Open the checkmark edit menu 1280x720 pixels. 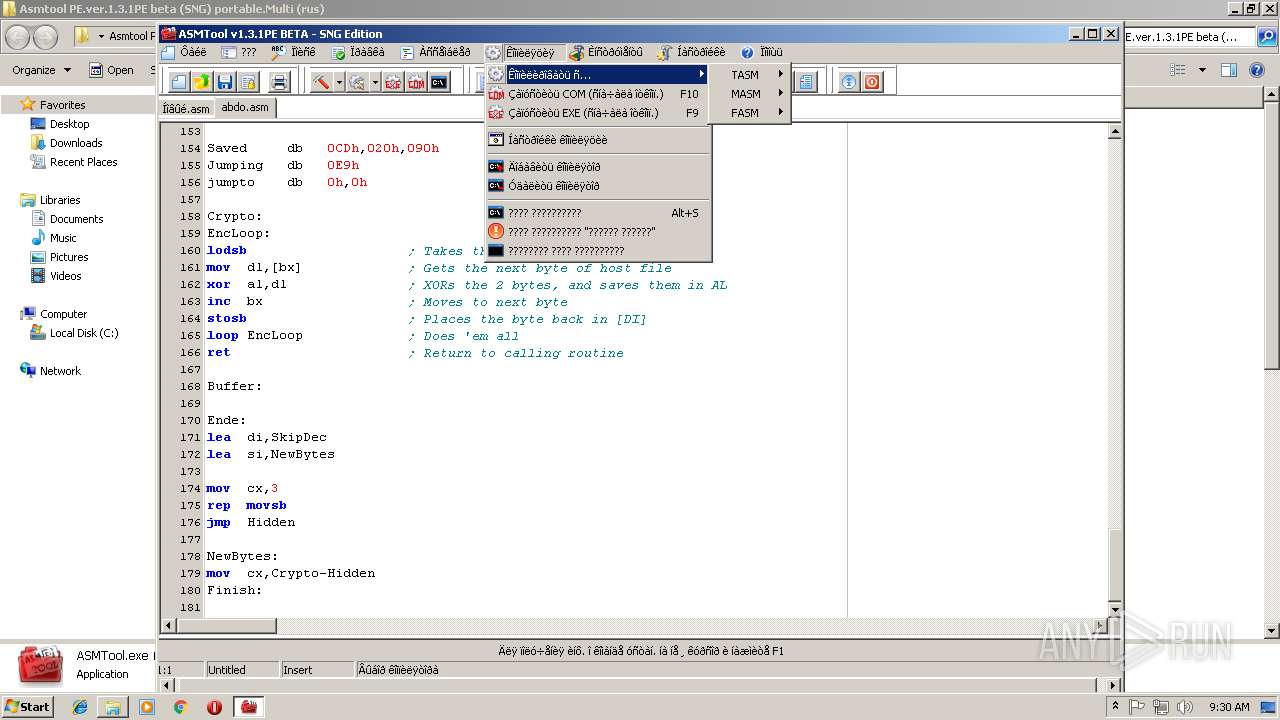358,52
